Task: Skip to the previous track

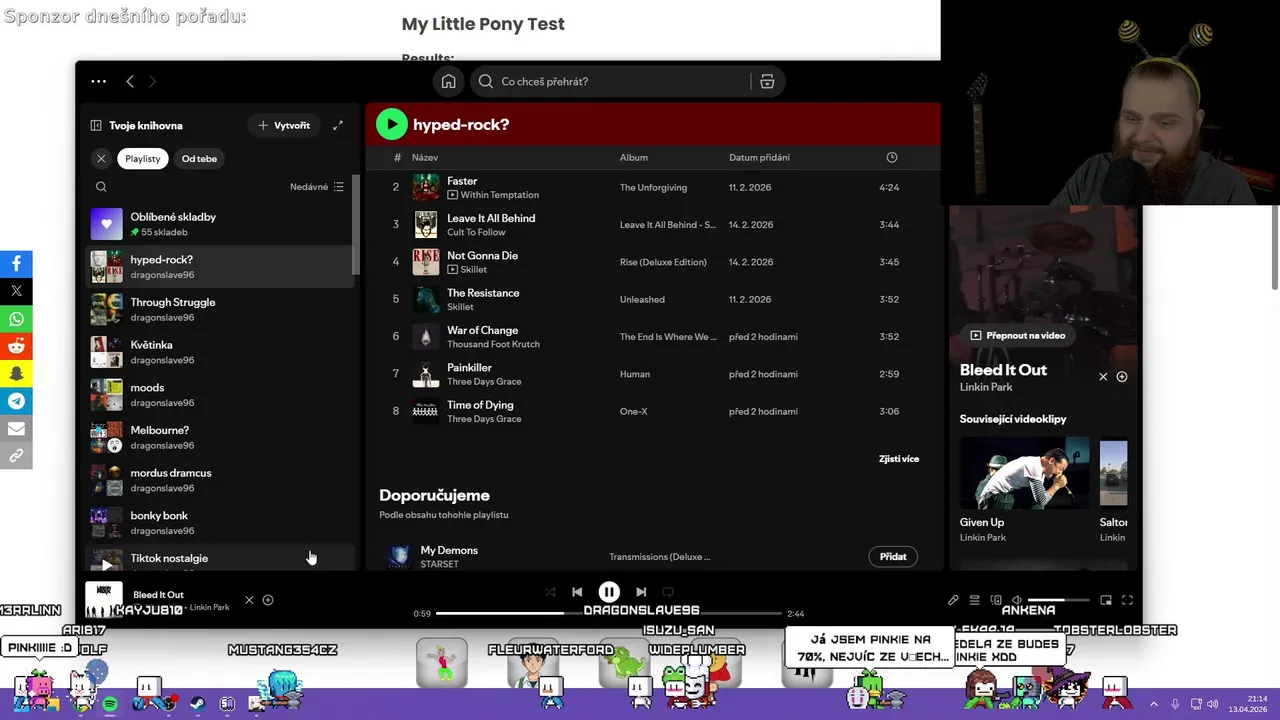Action: 577,592
